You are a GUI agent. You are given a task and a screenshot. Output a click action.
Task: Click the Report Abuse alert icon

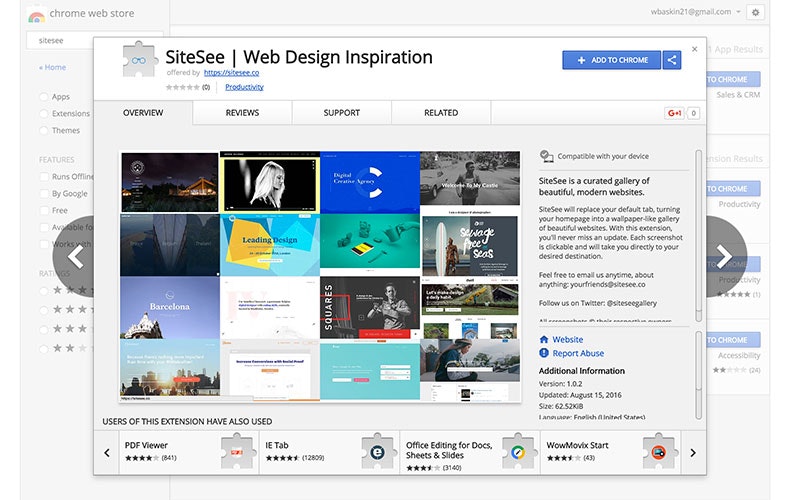coord(544,353)
